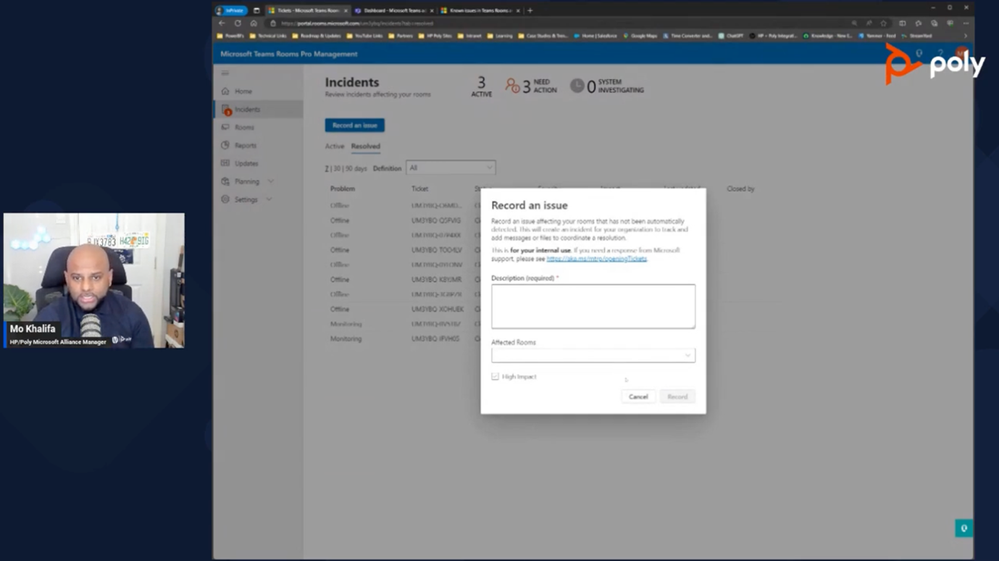Image resolution: width=999 pixels, height=561 pixels.
Task: Select the 90 days range filter
Action: pos(356,169)
